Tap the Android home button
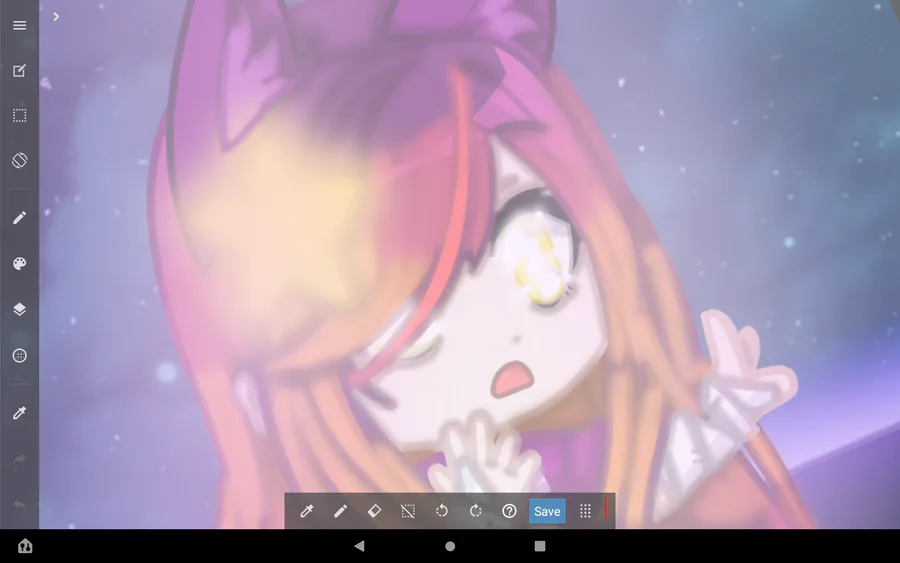Image resolution: width=900 pixels, height=563 pixels. (450, 546)
